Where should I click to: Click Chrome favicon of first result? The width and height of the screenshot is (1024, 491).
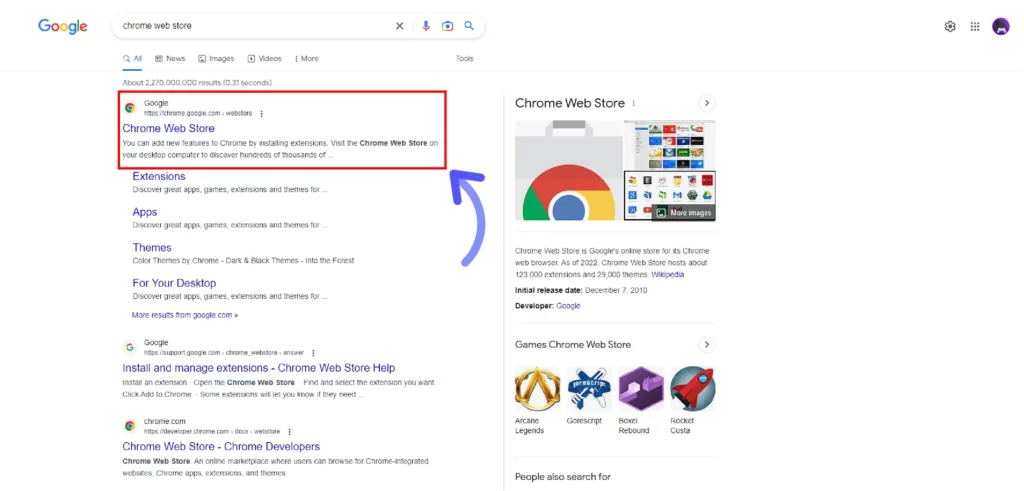pyautogui.click(x=130, y=108)
